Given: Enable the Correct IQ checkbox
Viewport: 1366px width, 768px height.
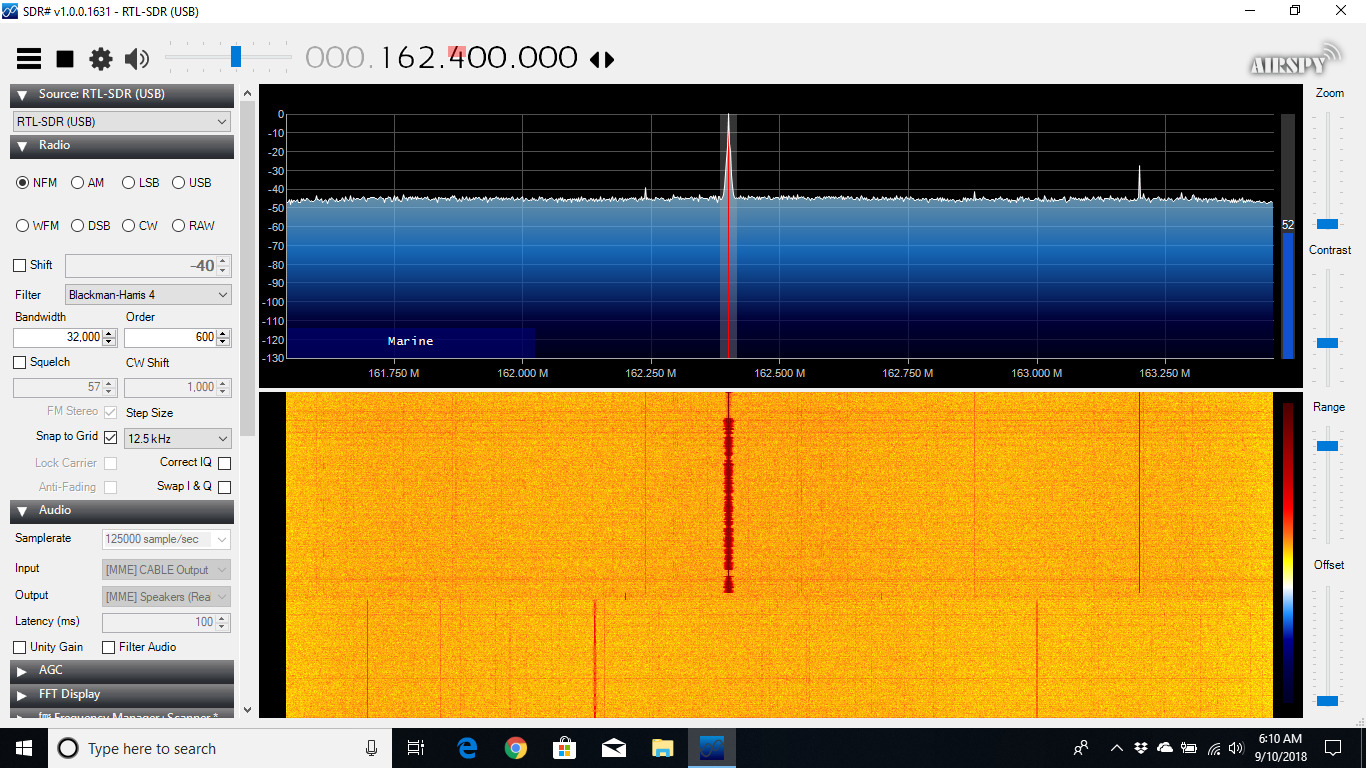Looking at the screenshot, I should pos(224,463).
